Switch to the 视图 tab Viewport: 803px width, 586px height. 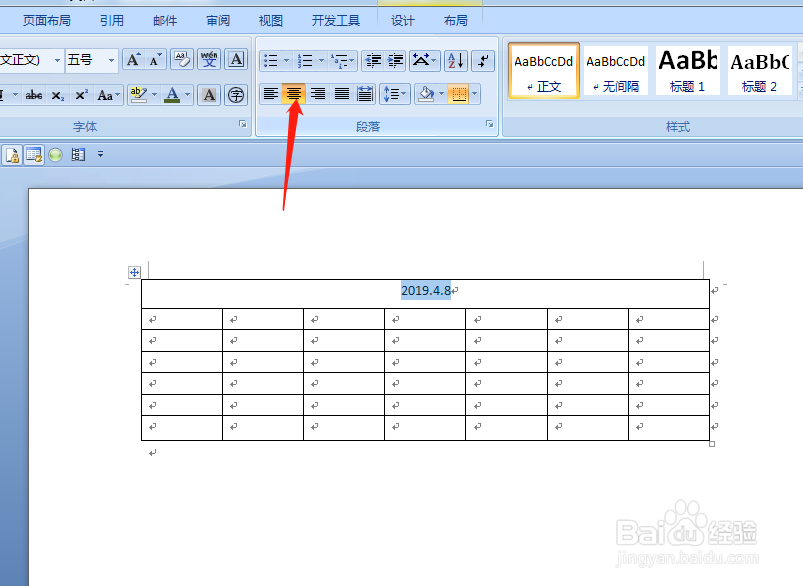pyautogui.click(x=270, y=20)
